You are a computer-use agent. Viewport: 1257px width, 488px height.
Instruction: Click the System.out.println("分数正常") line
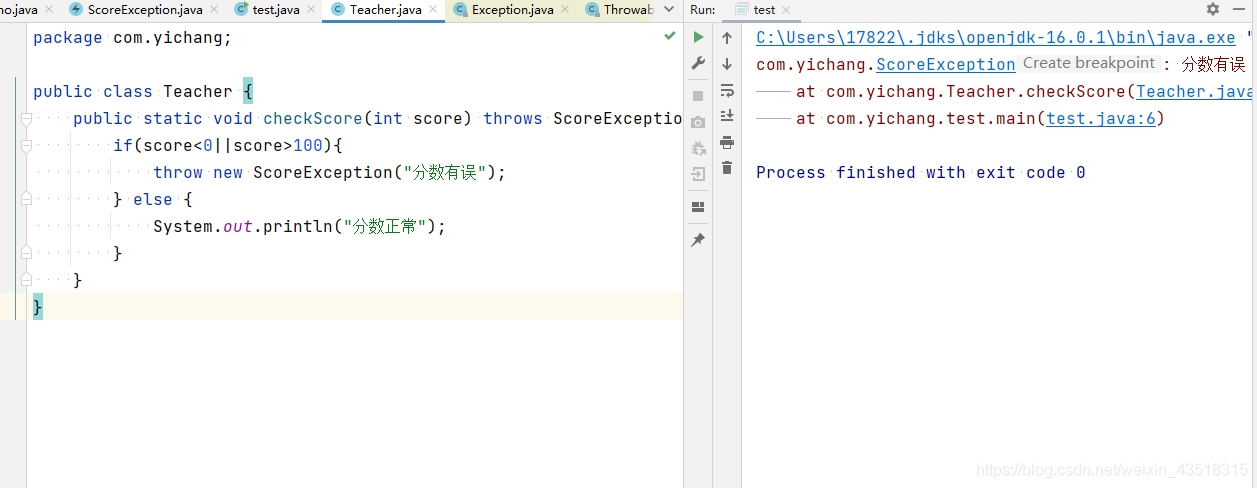click(299, 227)
